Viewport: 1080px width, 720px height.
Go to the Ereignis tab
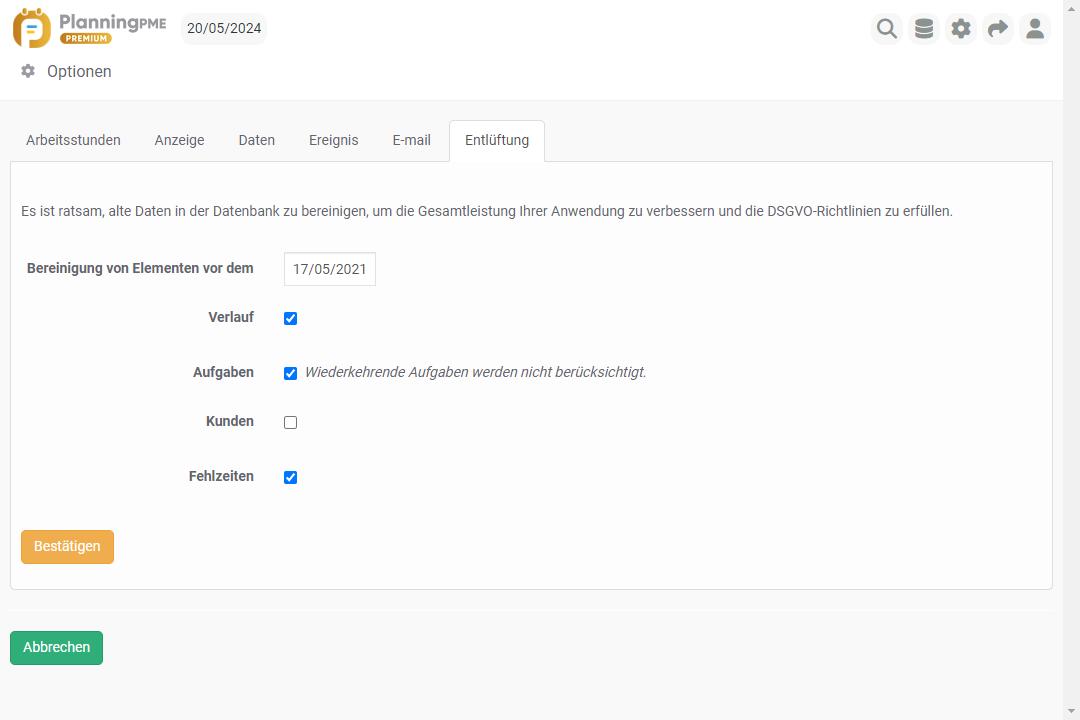coord(333,141)
